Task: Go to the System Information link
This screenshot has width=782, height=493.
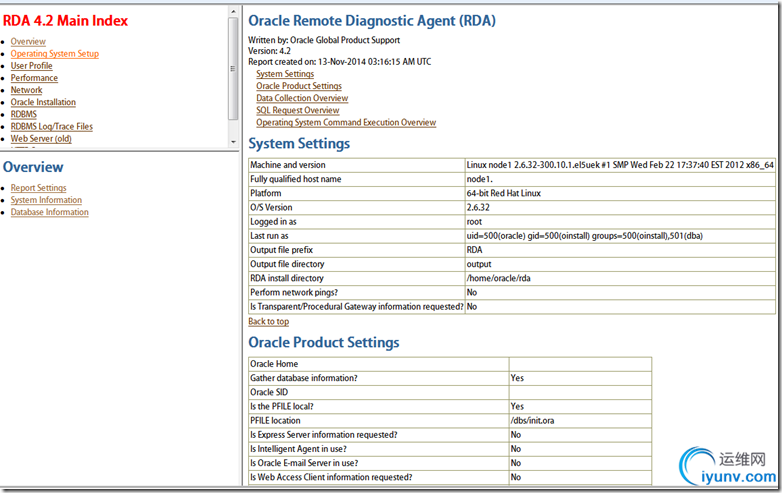Action: point(46,200)
